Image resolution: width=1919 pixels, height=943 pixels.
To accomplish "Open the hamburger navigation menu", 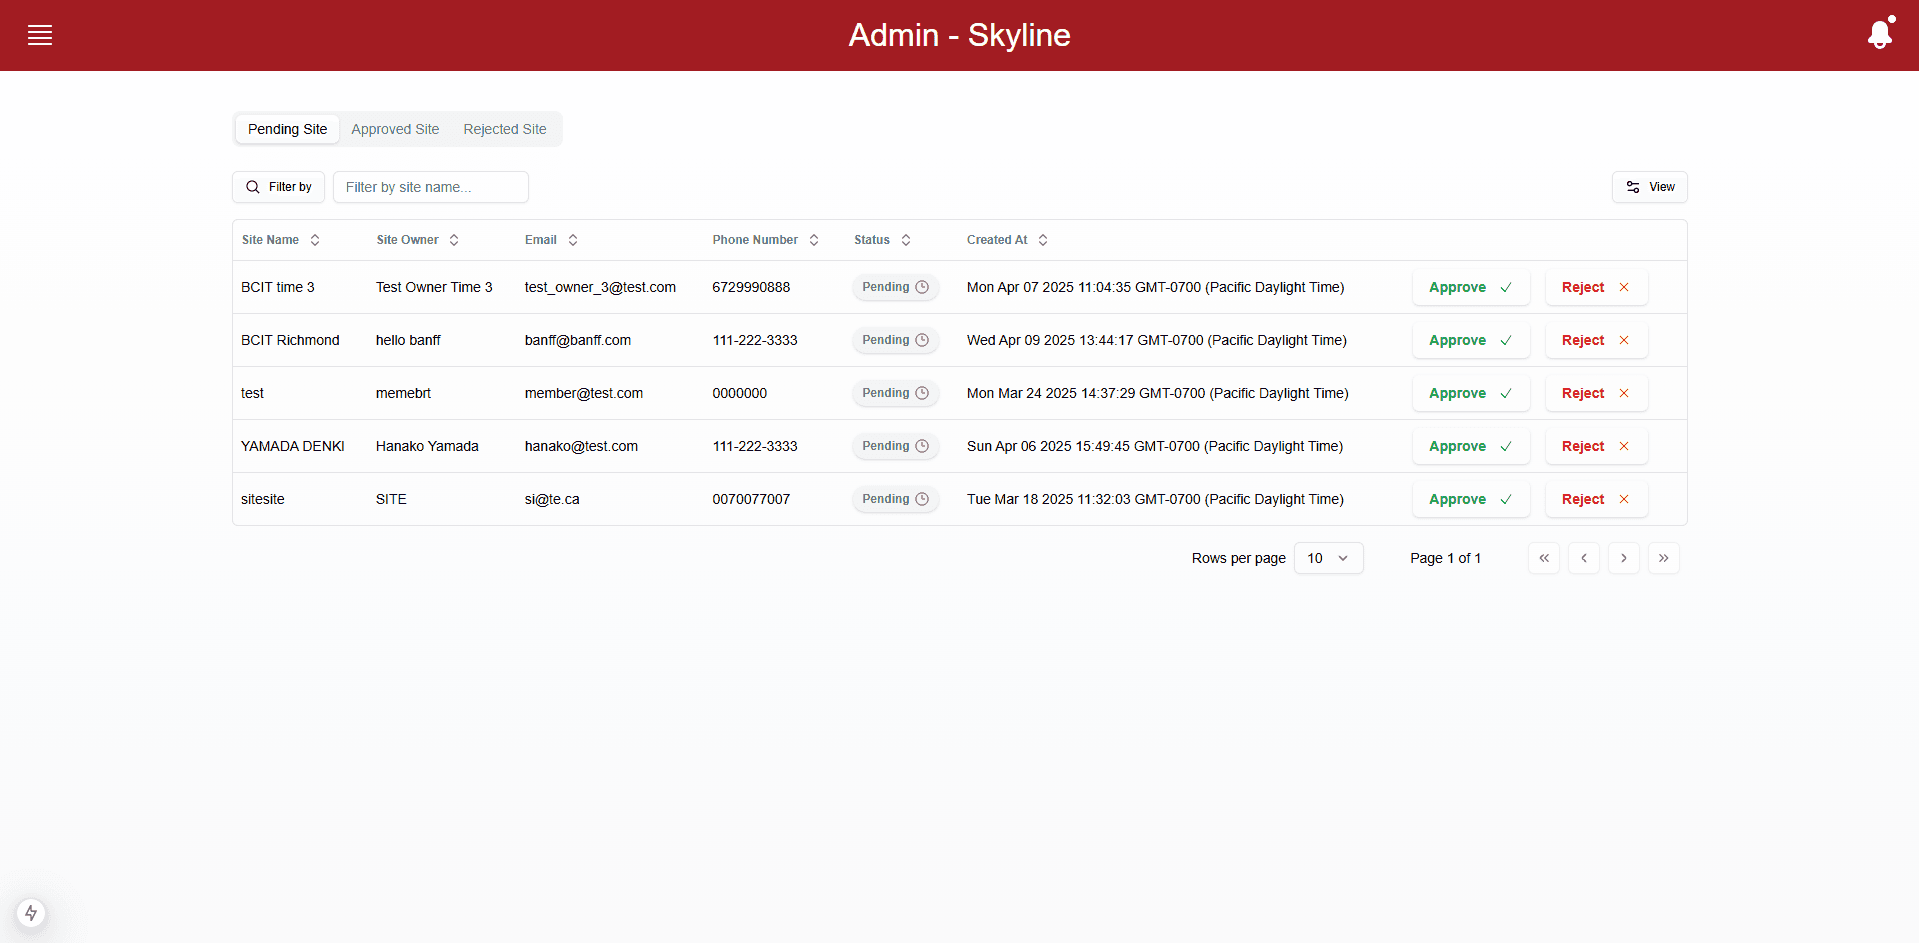I will point(40,35).
